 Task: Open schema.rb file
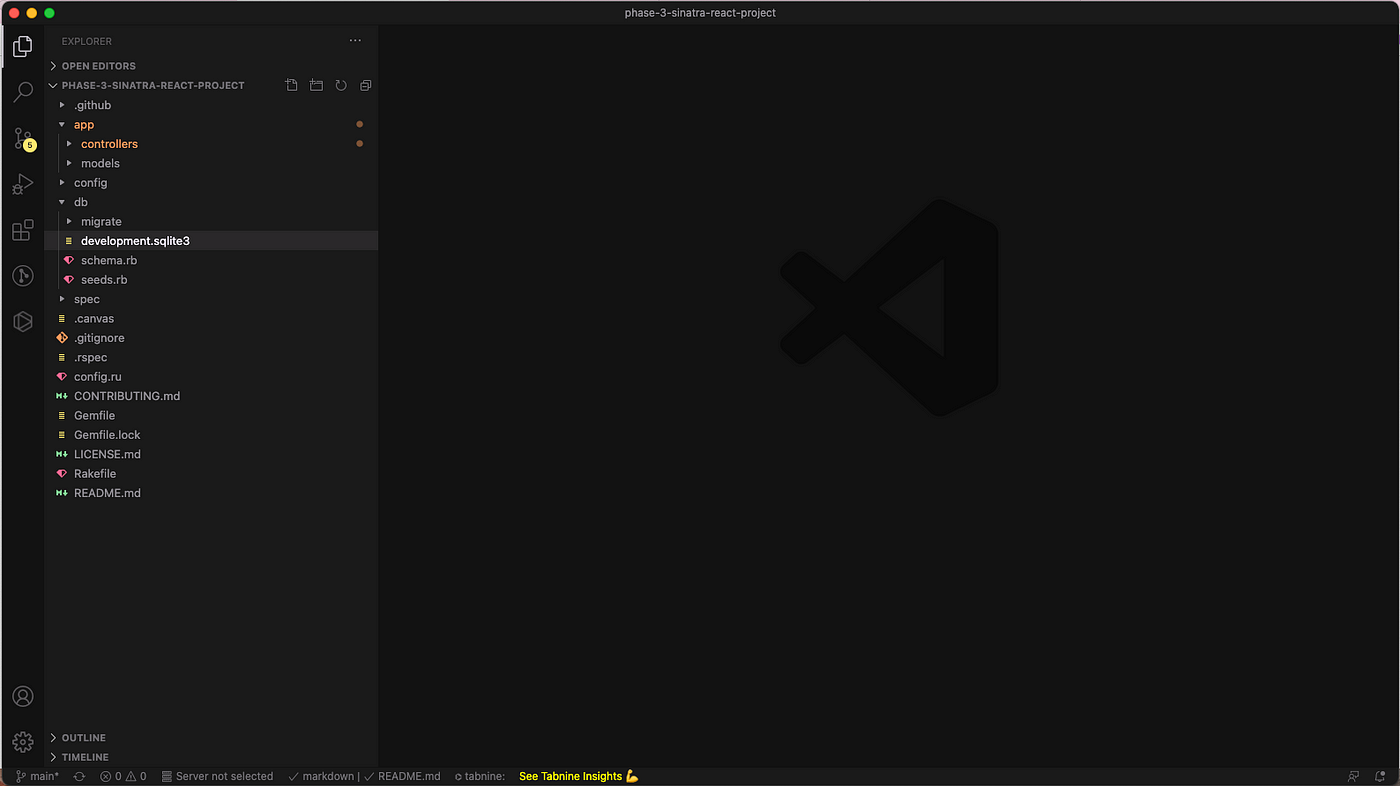coord(213,260)
